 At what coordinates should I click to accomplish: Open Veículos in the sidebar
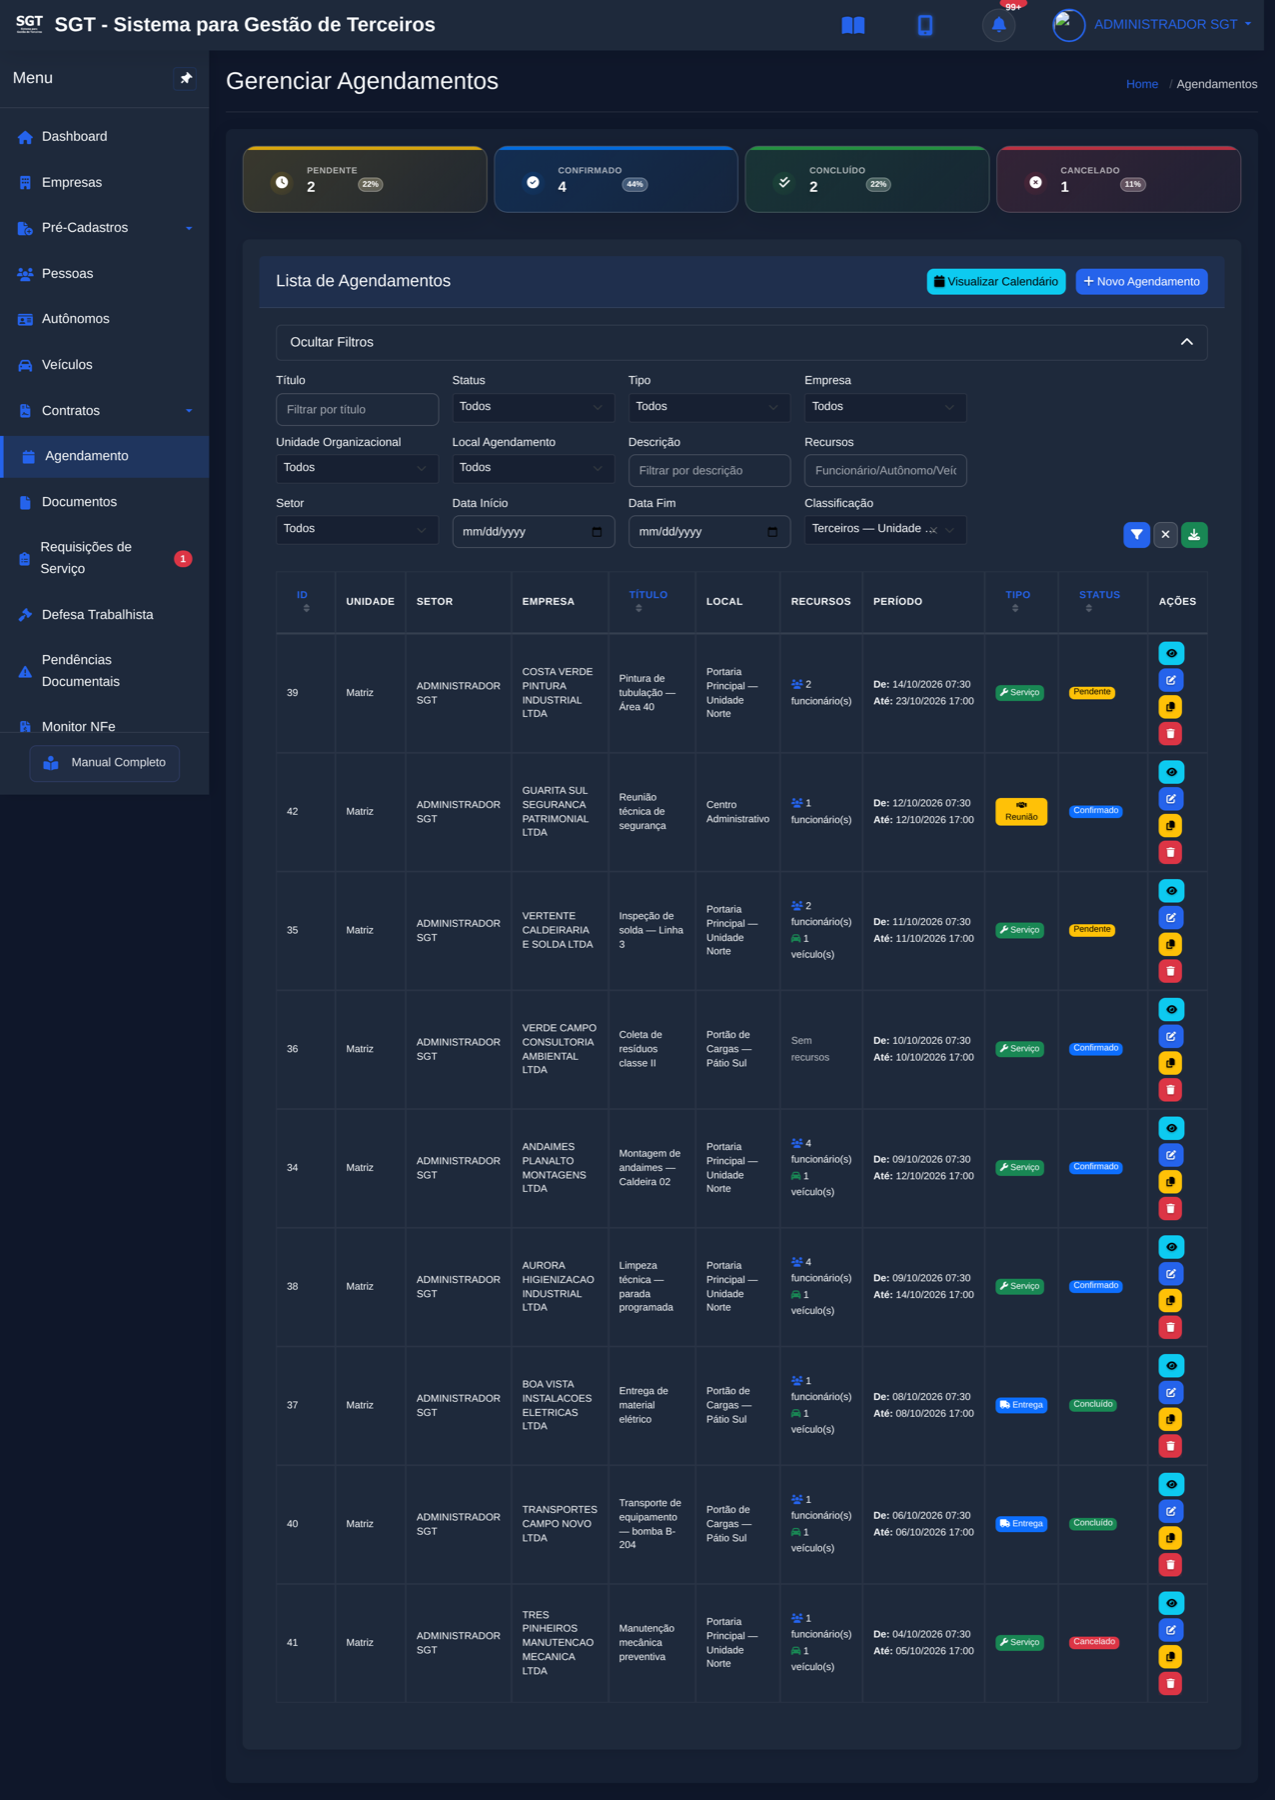click(105, 365)
